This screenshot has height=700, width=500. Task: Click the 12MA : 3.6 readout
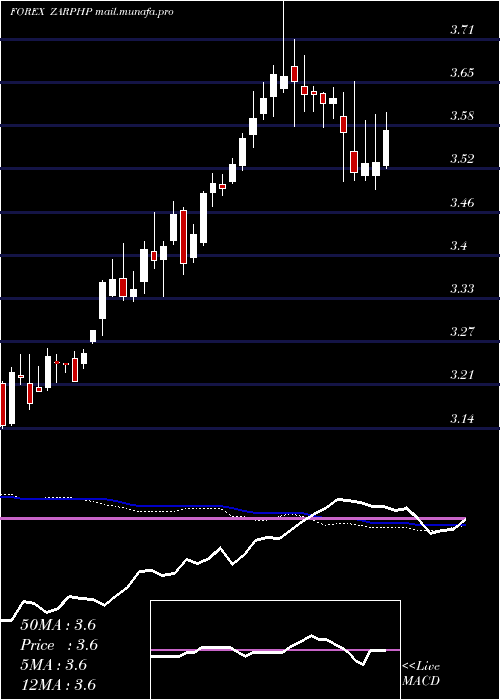pyautogui.click(x=58, y=685)
